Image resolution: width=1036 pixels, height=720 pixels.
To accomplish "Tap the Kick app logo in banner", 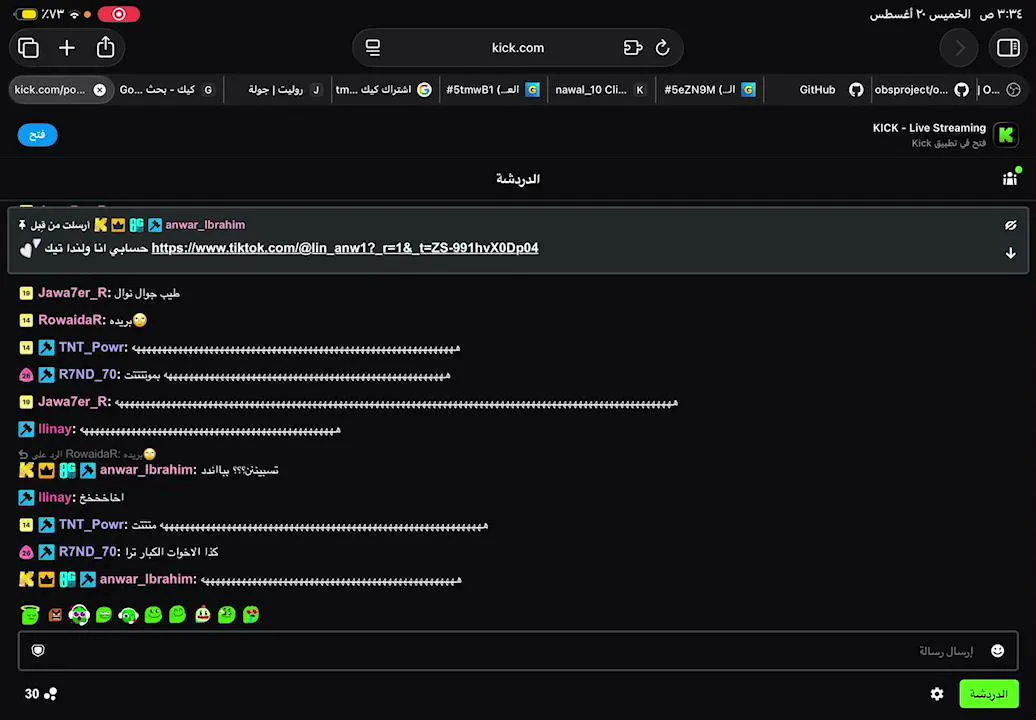I will (x=1006, y=135).
